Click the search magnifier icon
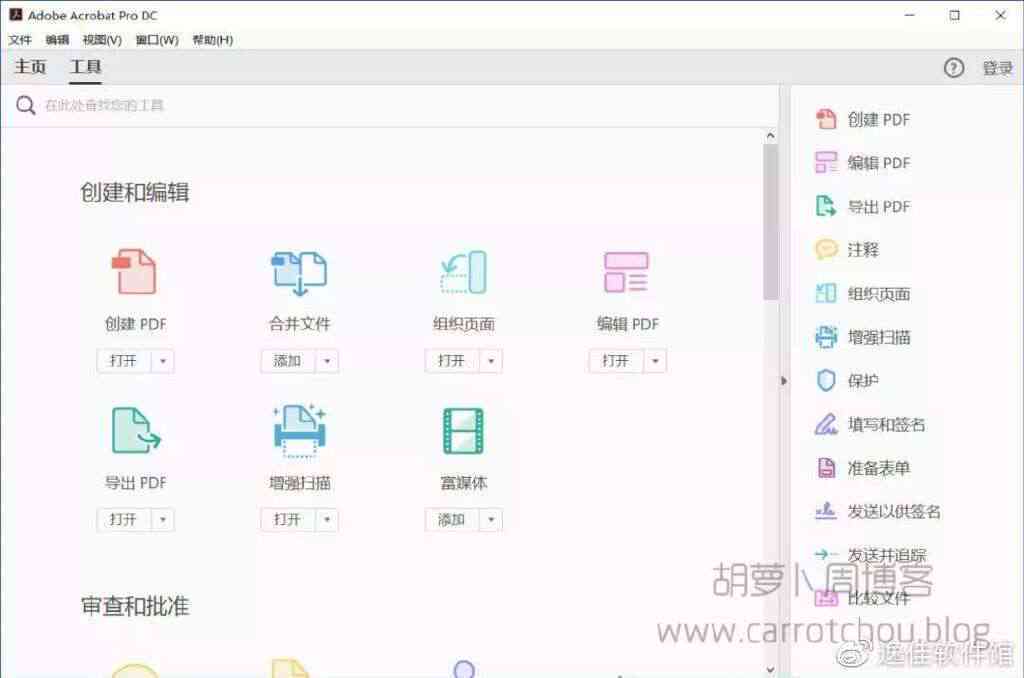 tap(25, 105)
